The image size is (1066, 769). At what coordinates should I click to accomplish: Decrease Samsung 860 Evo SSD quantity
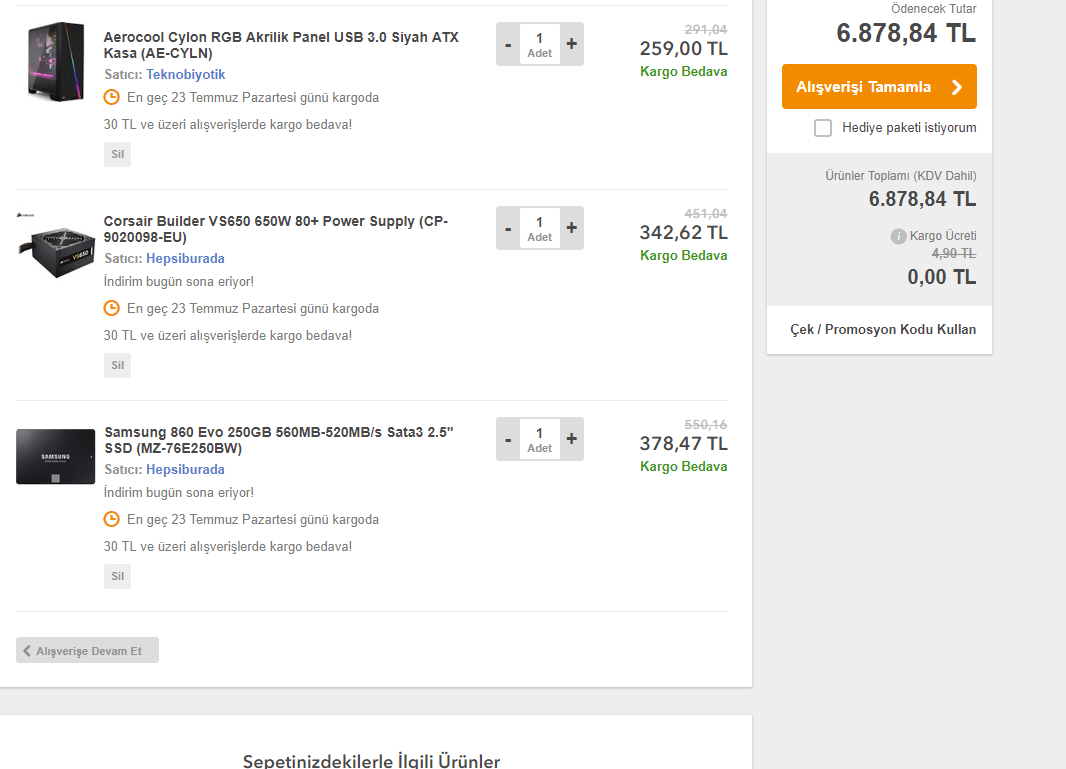click(508, 440)
